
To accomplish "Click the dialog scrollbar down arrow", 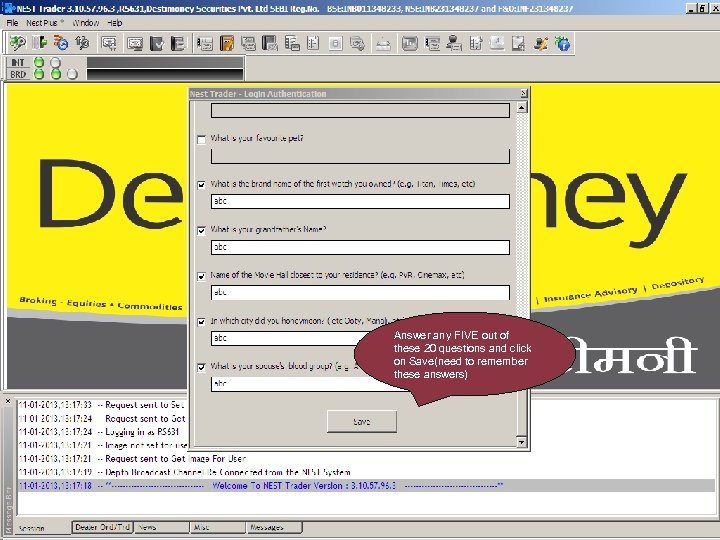I will coord(521,442).
